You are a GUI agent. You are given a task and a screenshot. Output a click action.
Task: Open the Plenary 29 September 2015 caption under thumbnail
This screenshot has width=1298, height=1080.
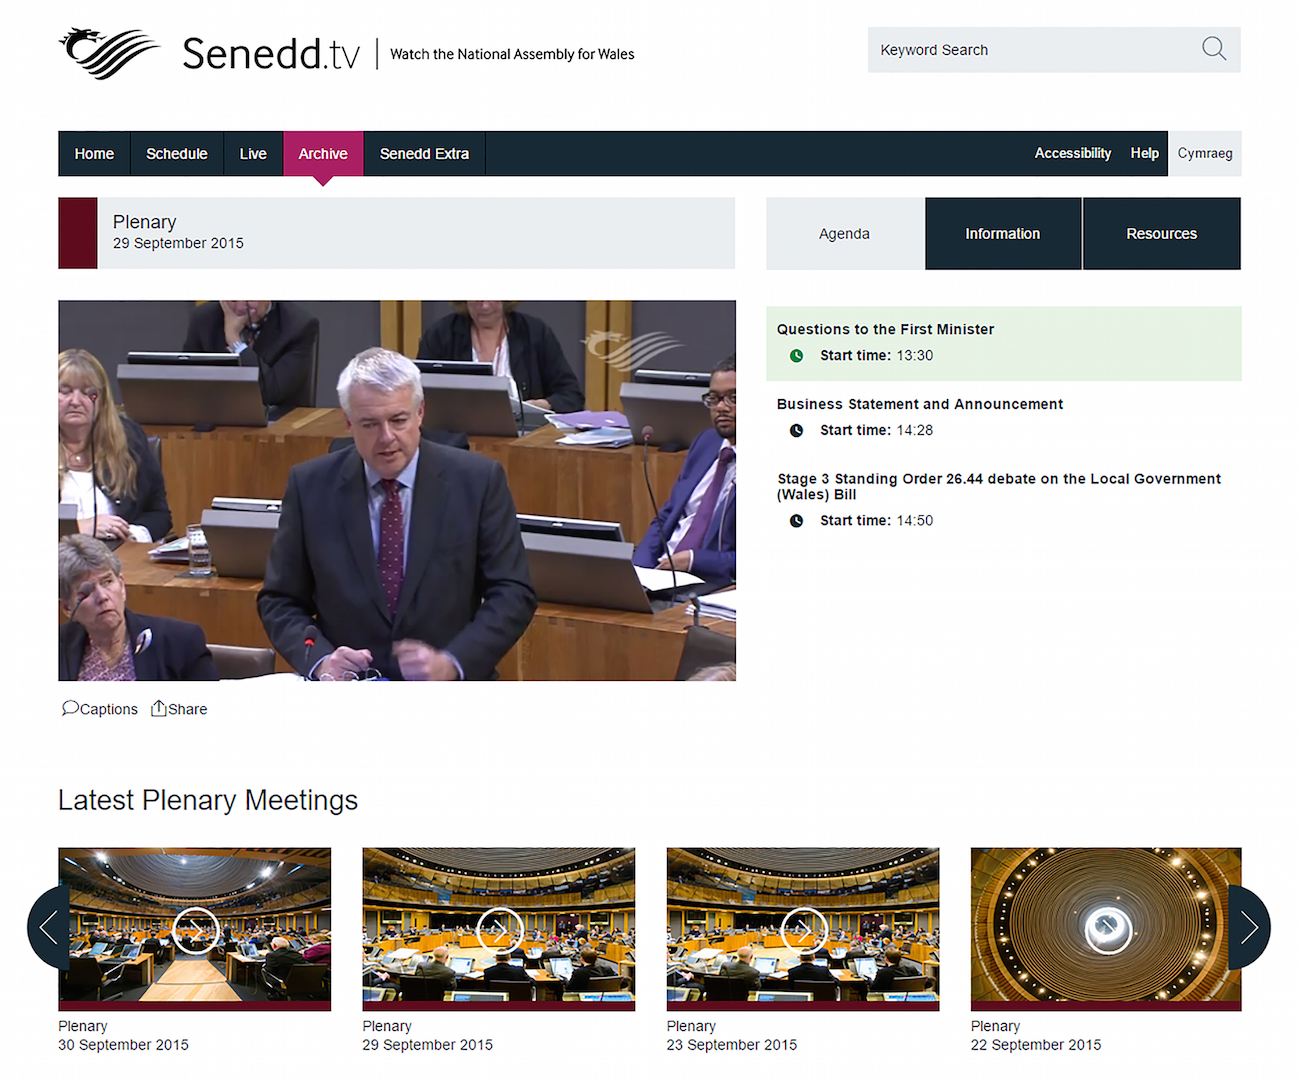click(x=427, y=1035)
